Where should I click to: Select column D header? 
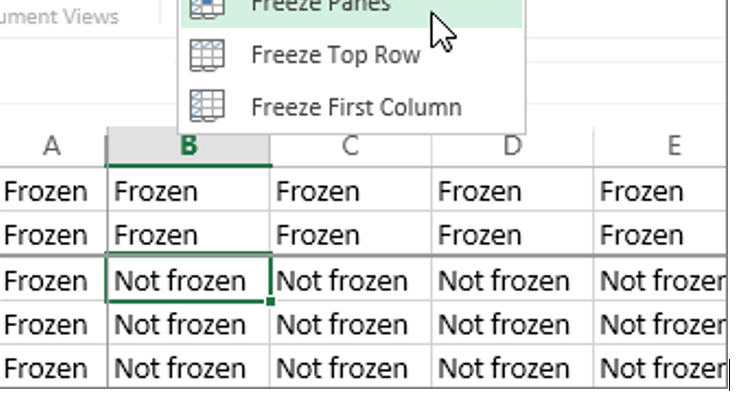coord(513,146)
